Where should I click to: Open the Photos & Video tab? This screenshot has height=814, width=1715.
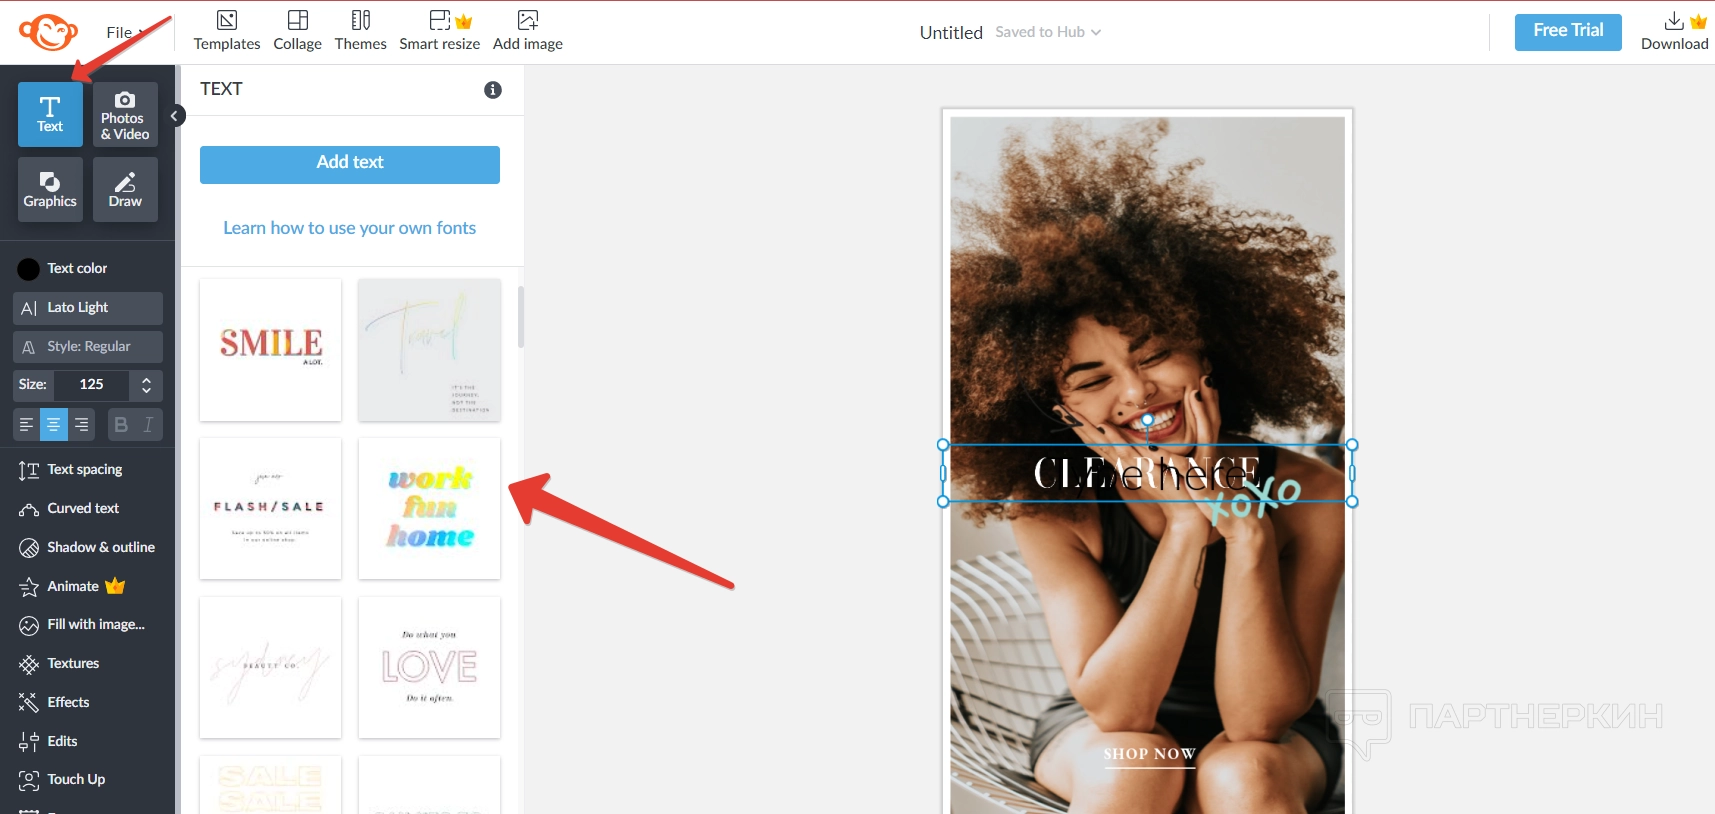click(125, 115)
